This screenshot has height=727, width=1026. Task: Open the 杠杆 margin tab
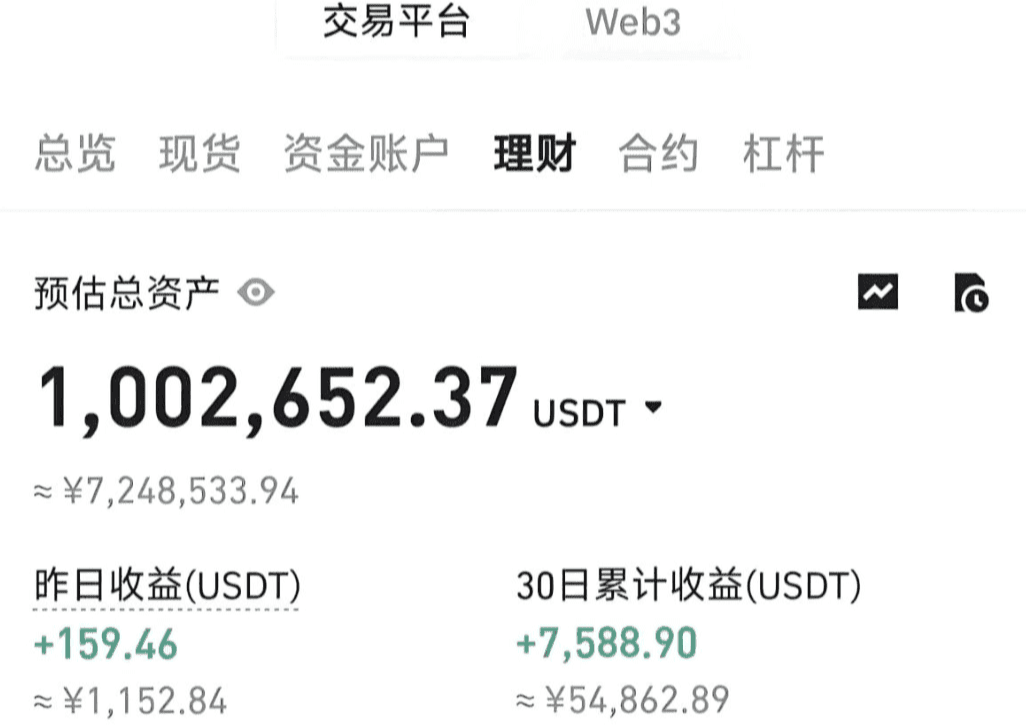coord(783,153)
